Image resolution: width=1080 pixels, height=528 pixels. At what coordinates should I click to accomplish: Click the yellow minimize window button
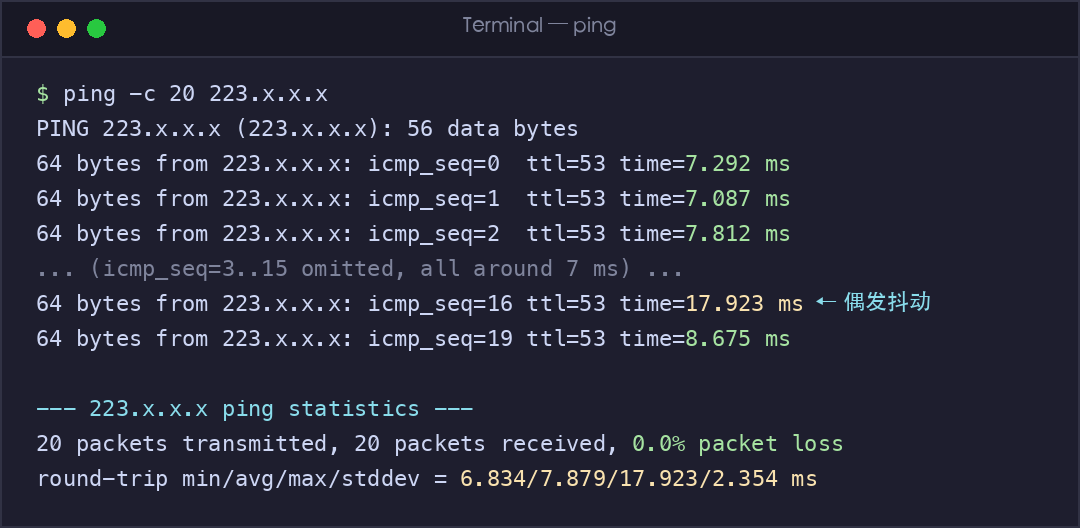[66, 28]
